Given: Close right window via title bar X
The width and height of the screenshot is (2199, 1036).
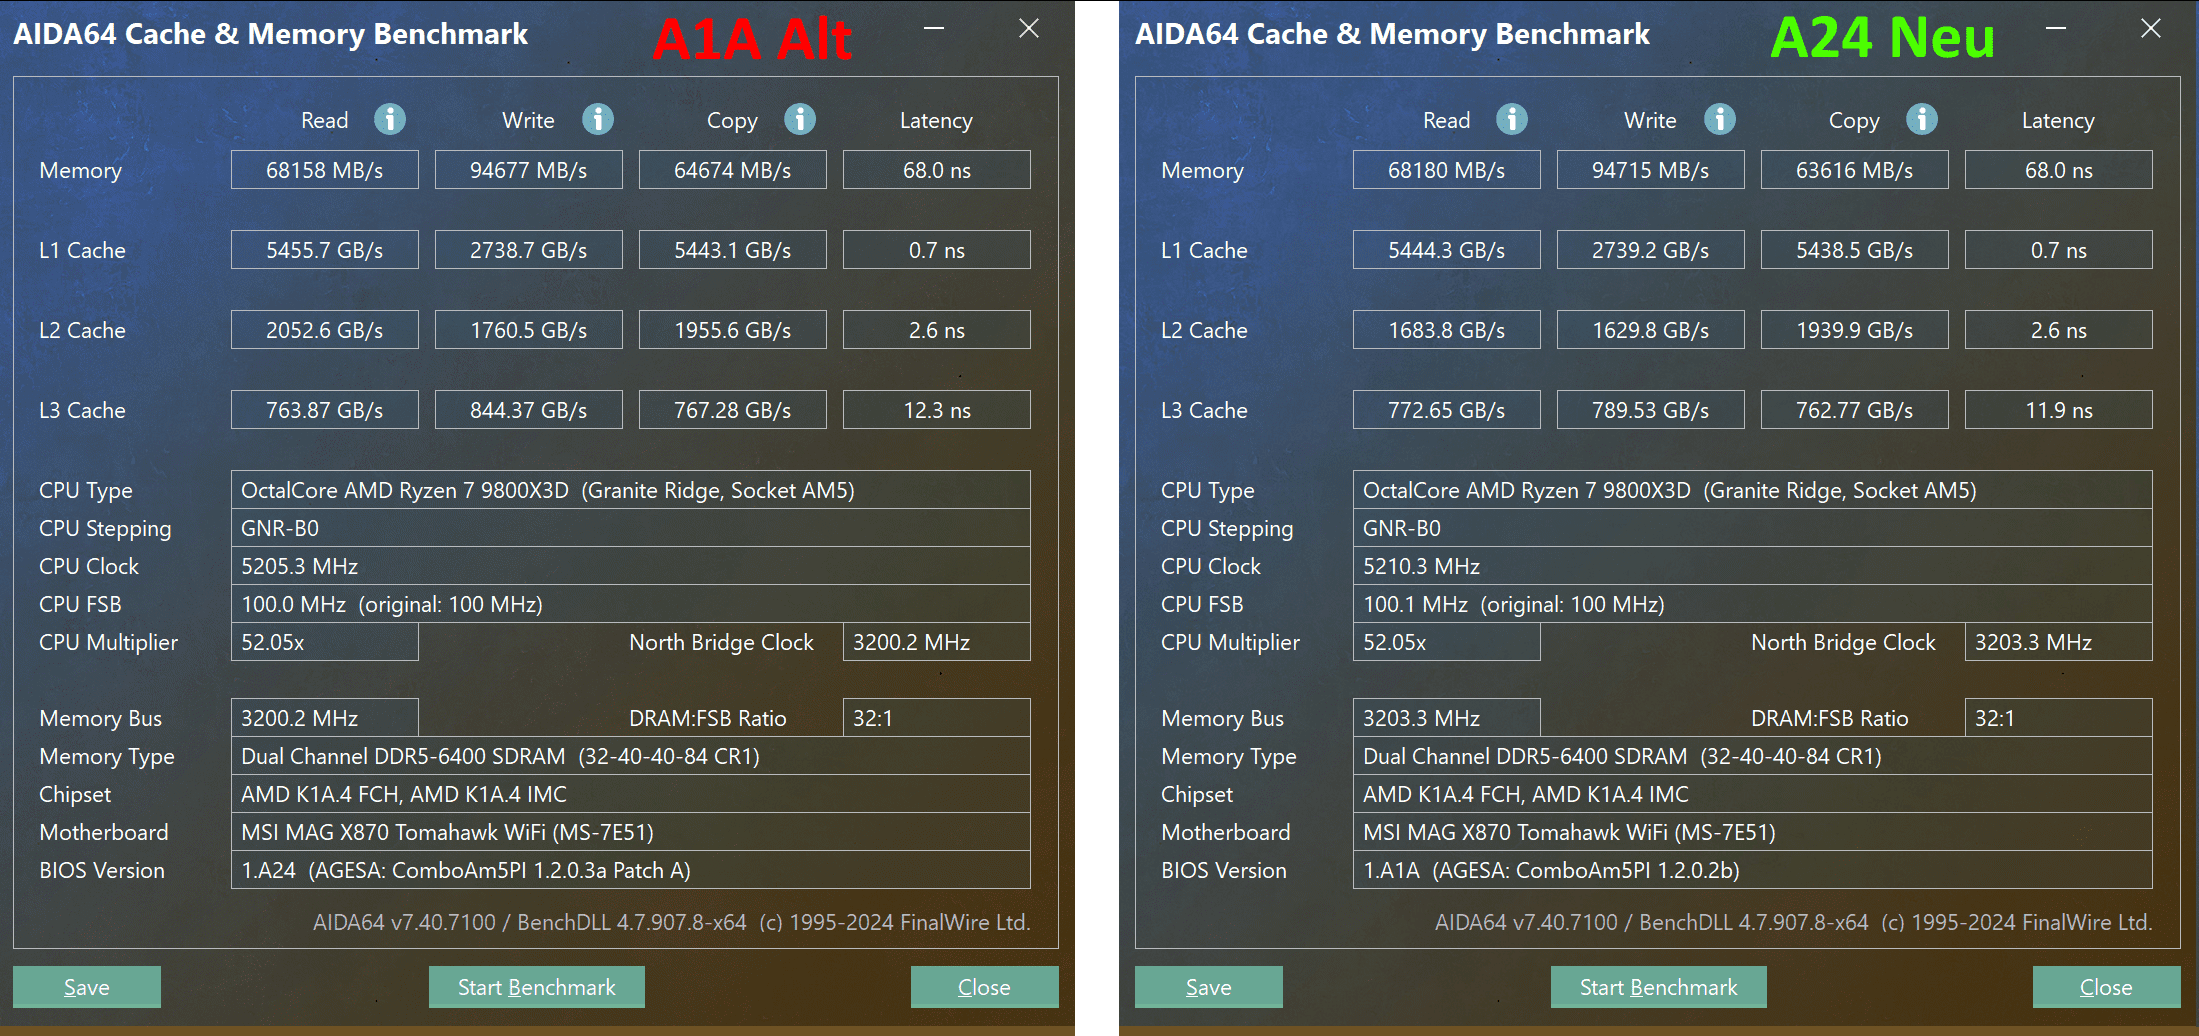Looking at the screenshot, I should (2151, 28).
